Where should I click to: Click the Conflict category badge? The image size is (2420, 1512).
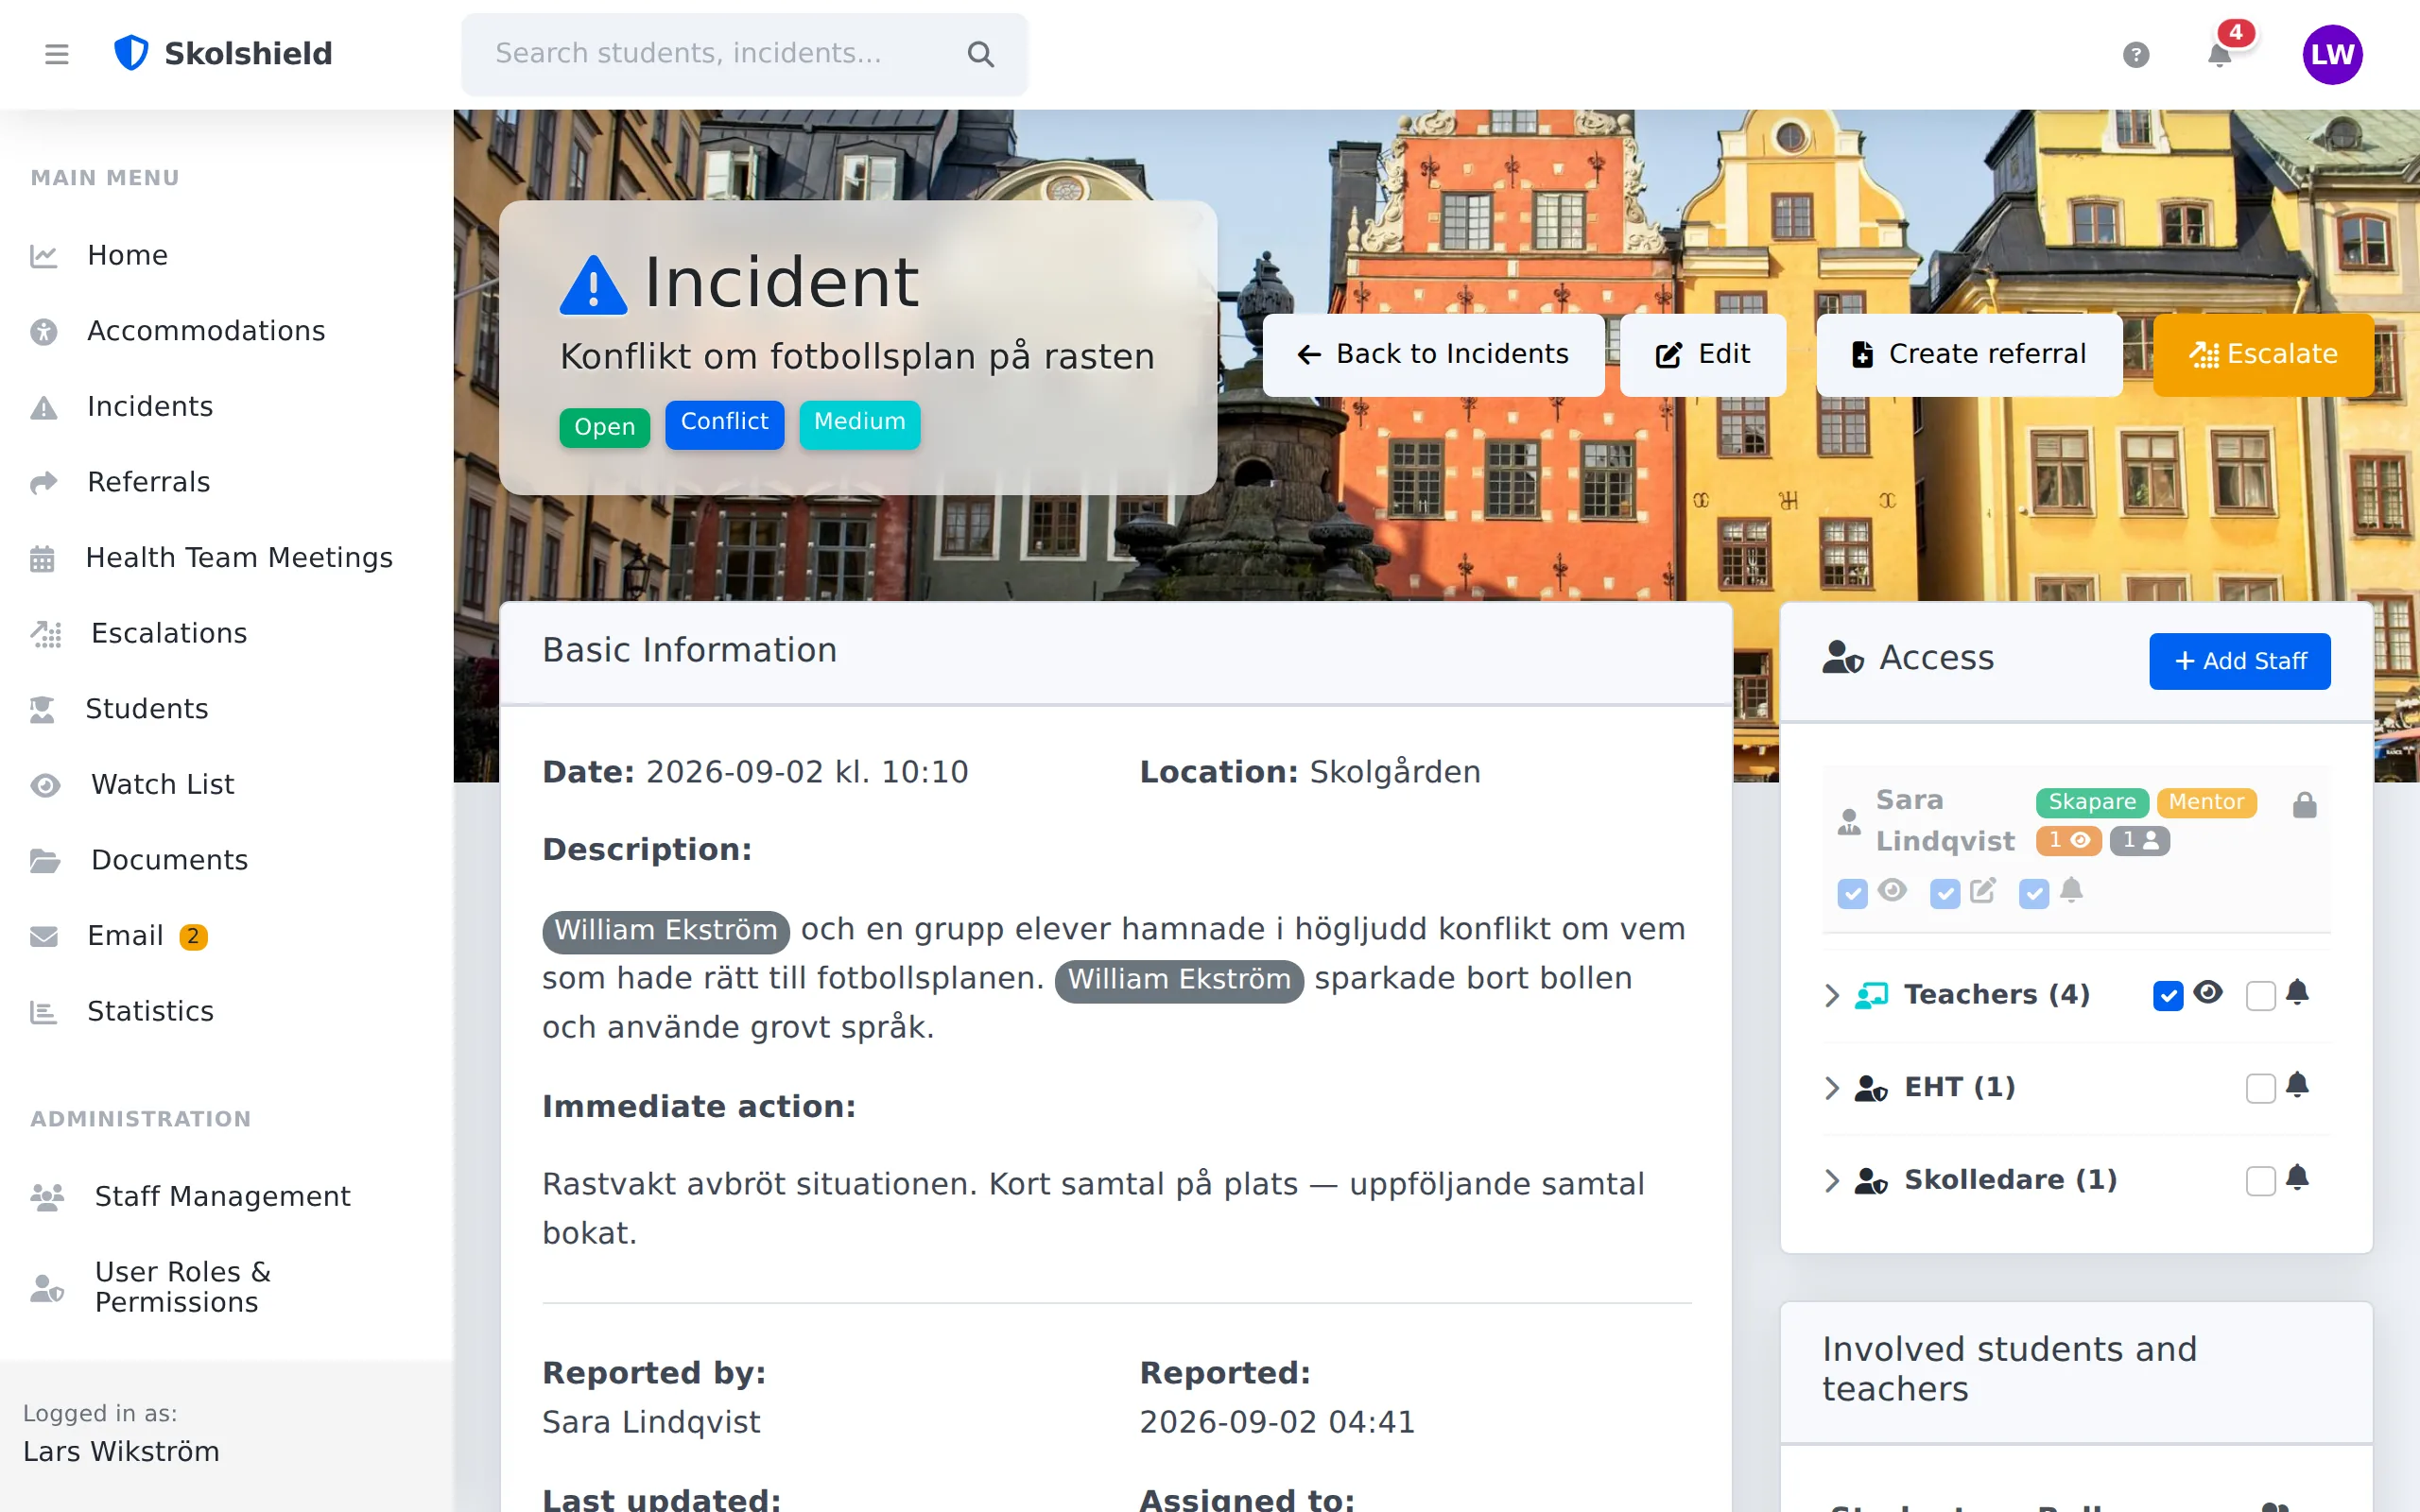[724, 423]
